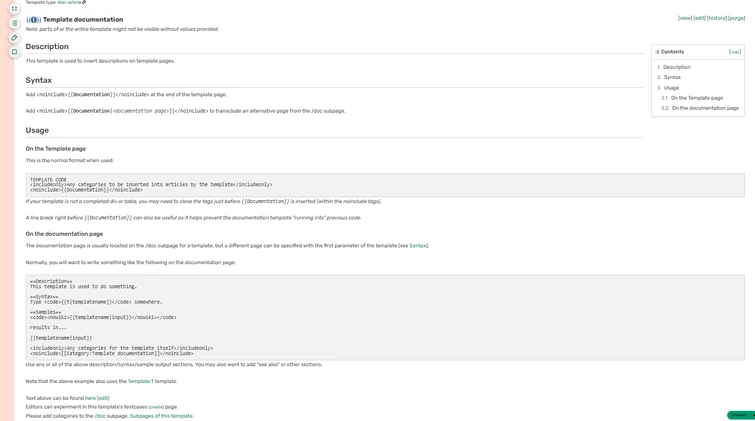Open the [history] documentation link
755x421 pixels.
(x=717, y=18)
